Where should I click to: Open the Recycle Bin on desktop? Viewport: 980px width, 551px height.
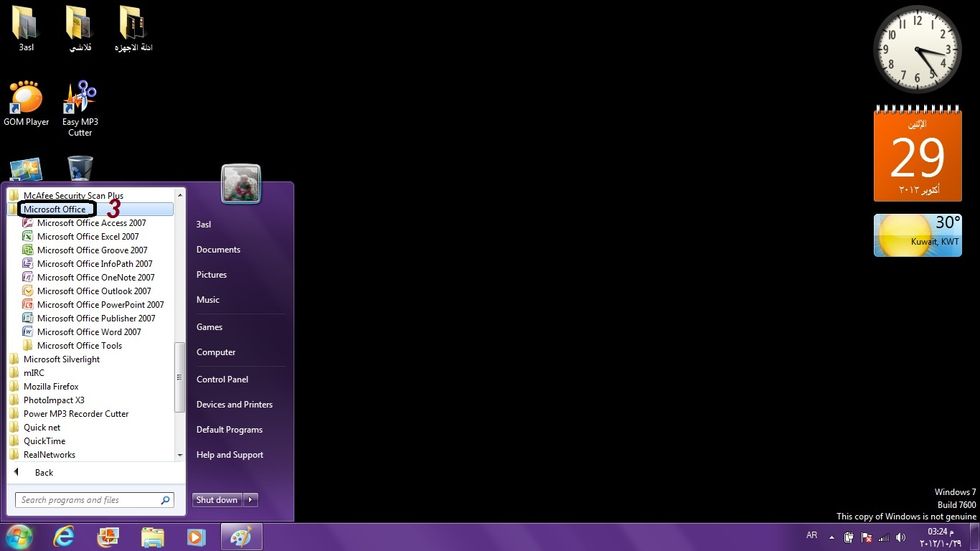[80, 168]
